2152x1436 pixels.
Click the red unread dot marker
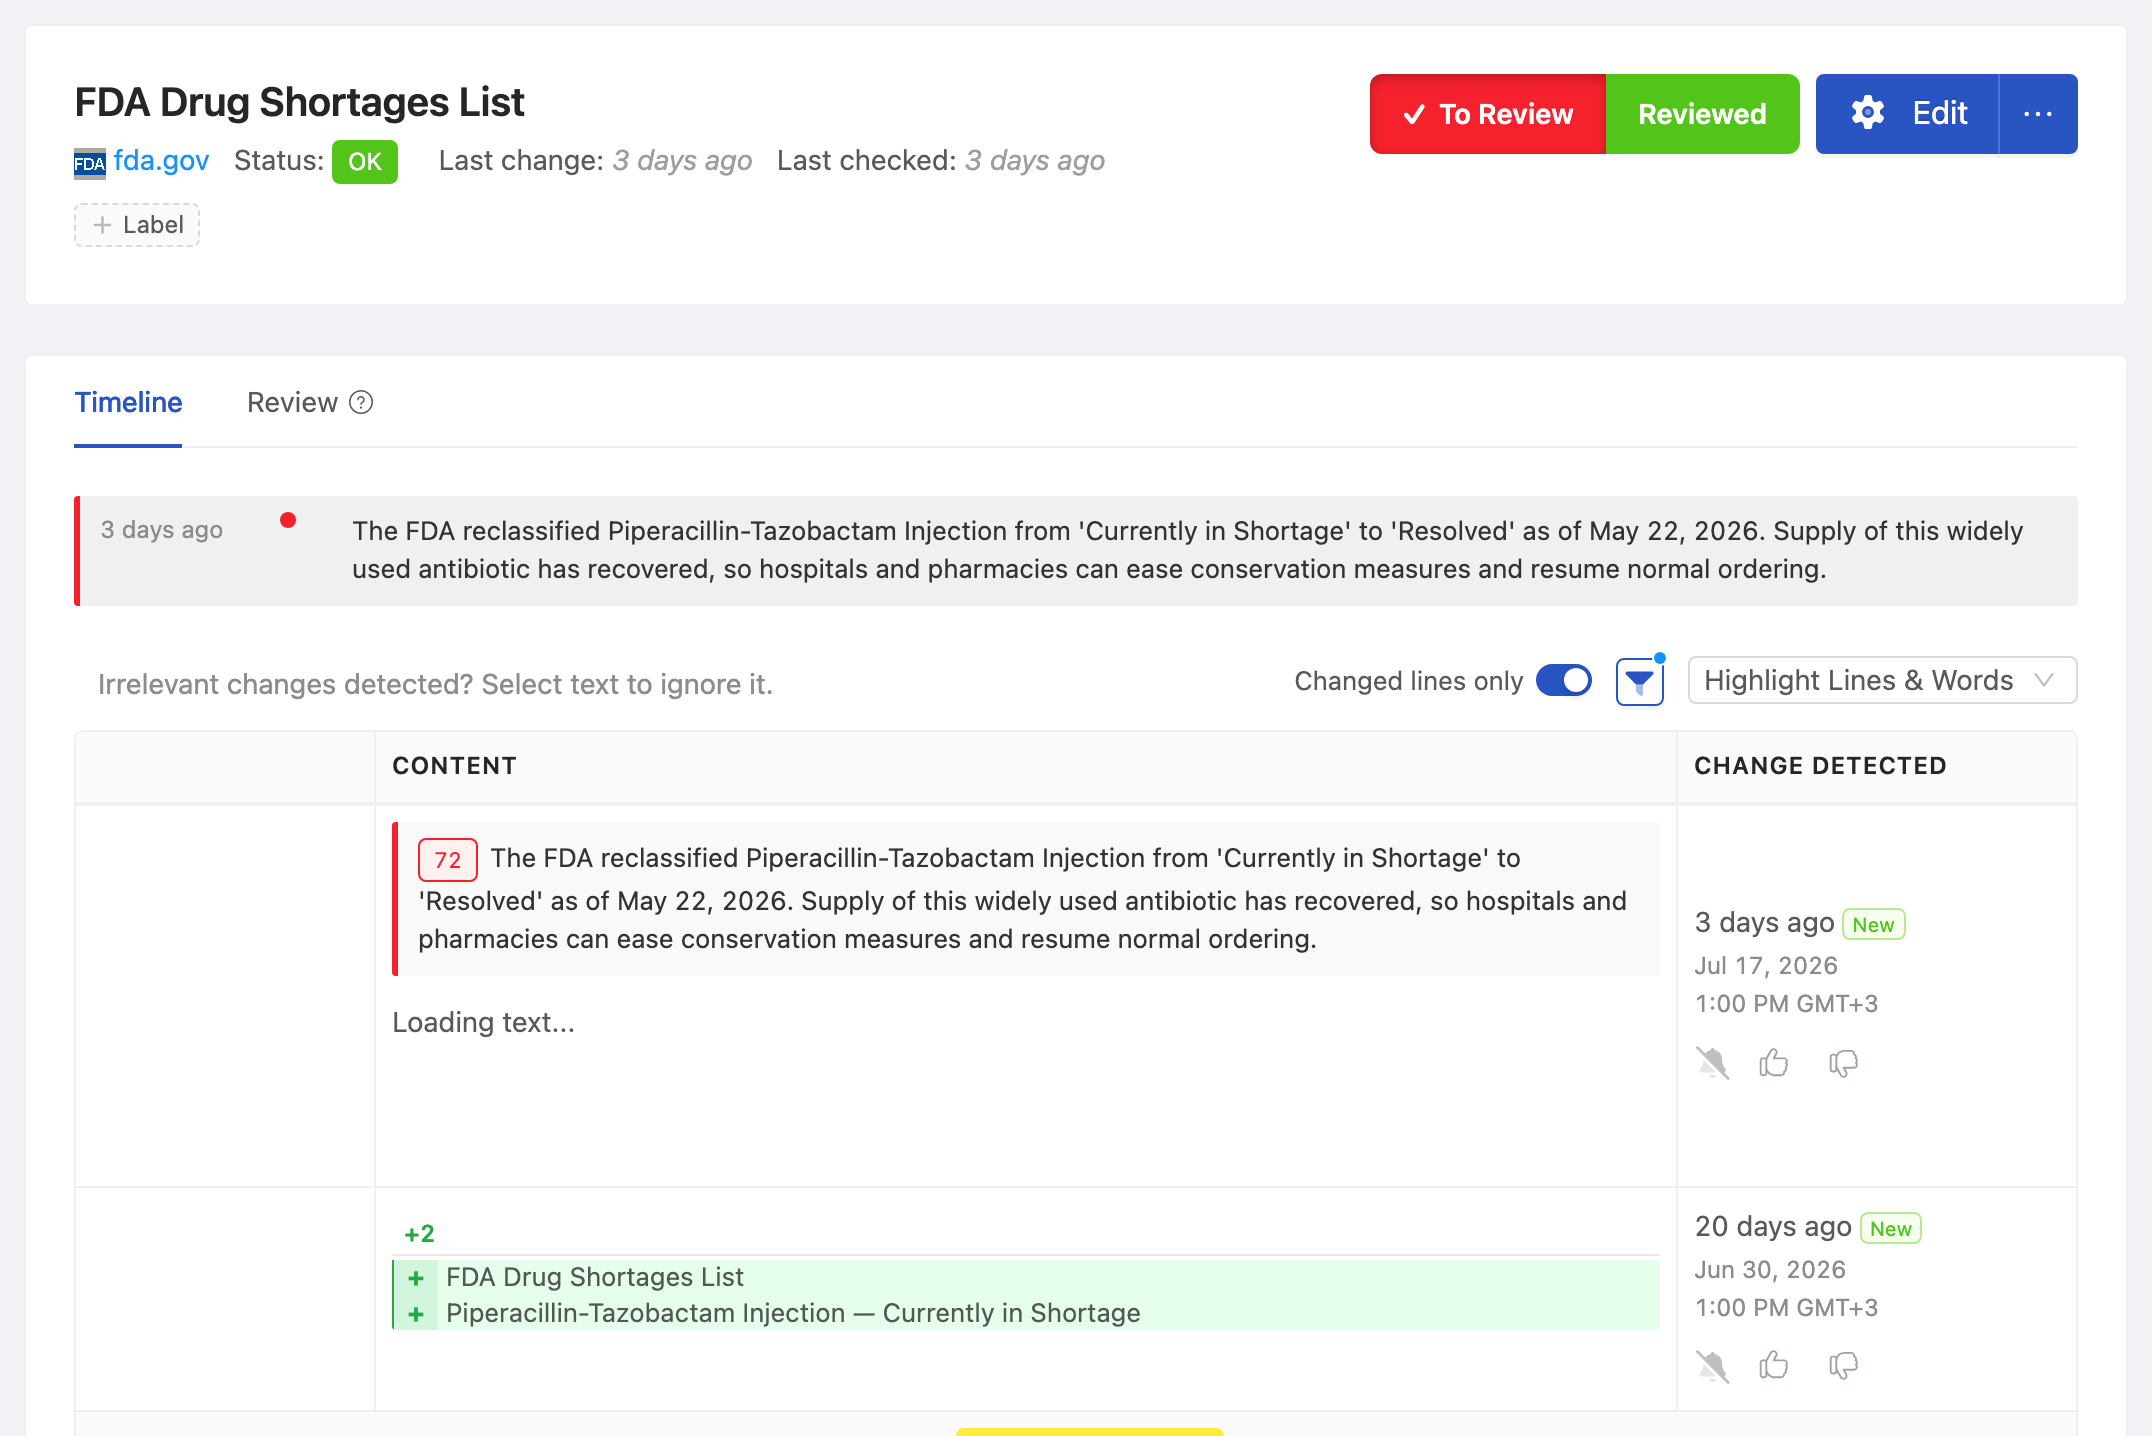288,520
